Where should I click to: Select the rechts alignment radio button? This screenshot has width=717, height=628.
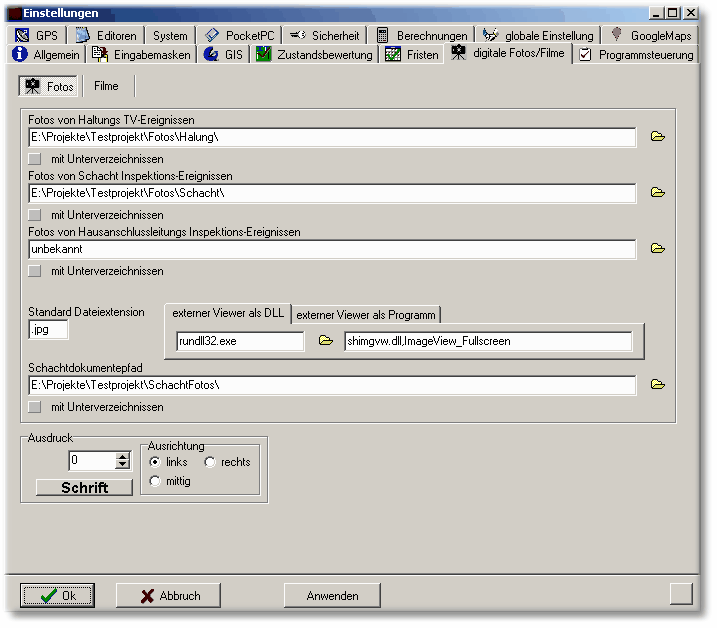coord(210,462)
